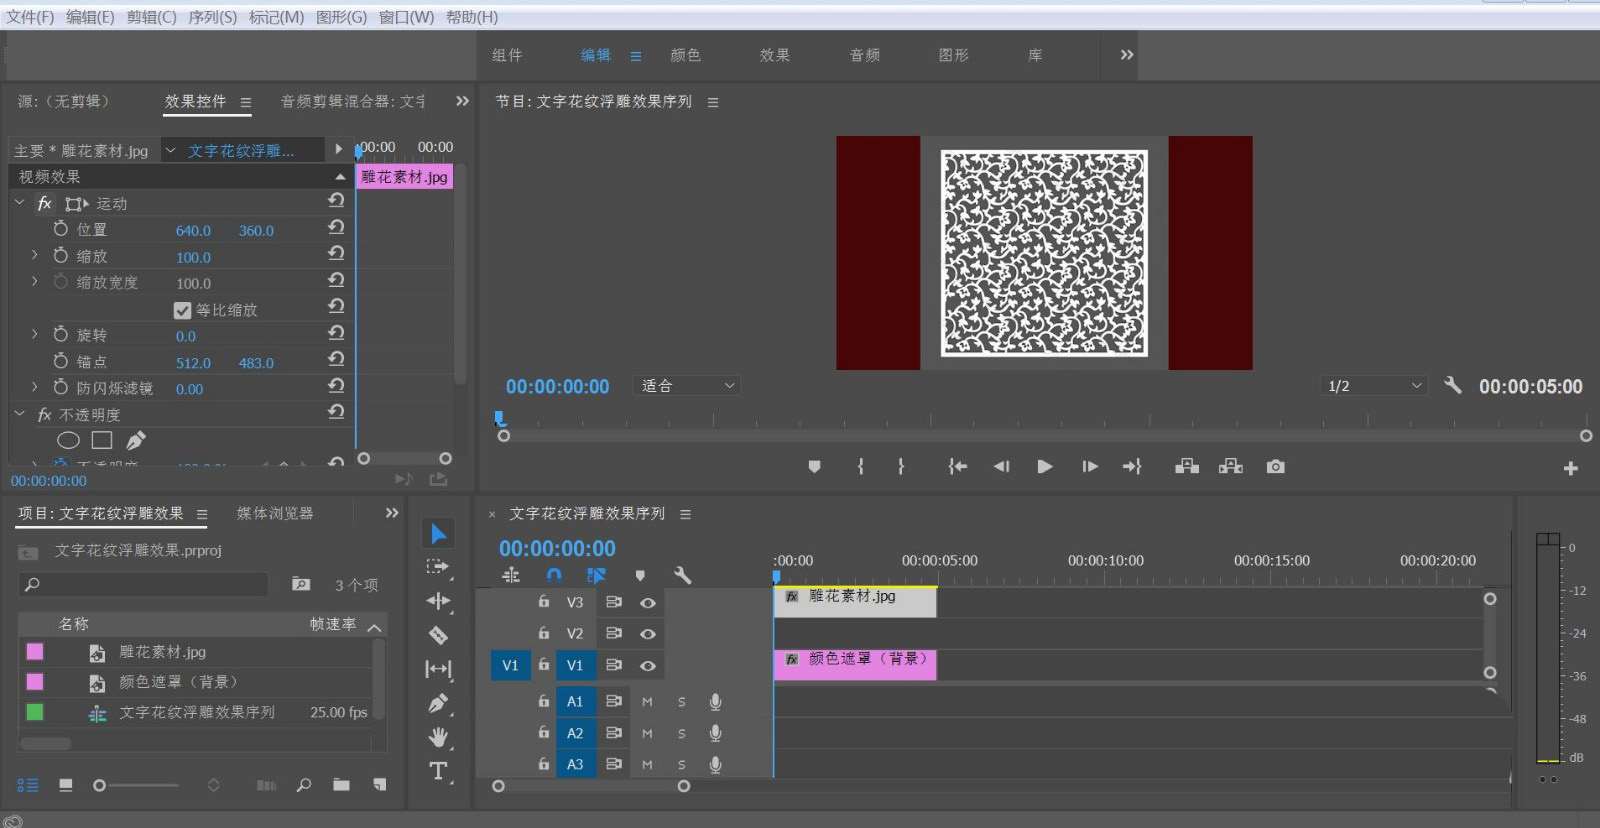Open the zoom level dropdown showing 适合
Screen dimensions: 1600x828
687,386
